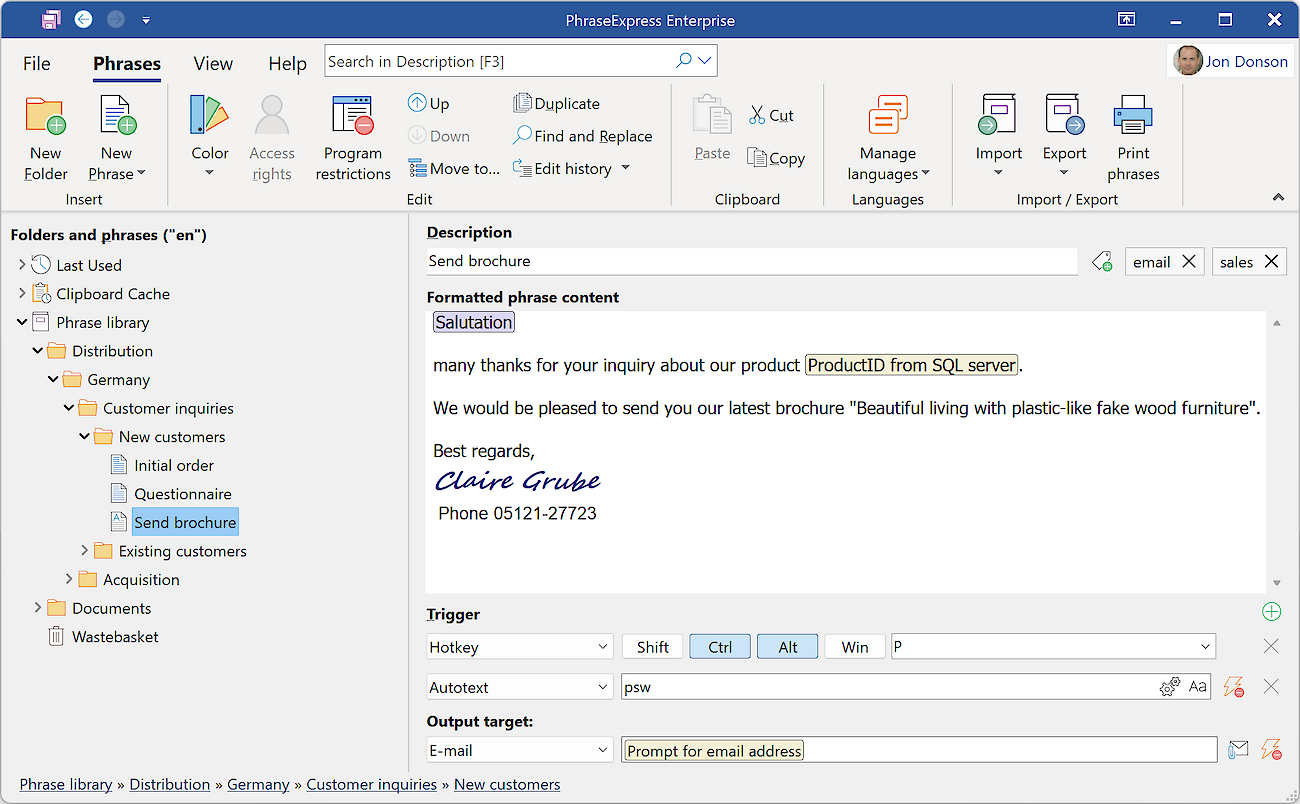This screenshot has height=804, width=1300.
Task: Expand the search options dropdown arrow
Action: [x=705, y=61]
